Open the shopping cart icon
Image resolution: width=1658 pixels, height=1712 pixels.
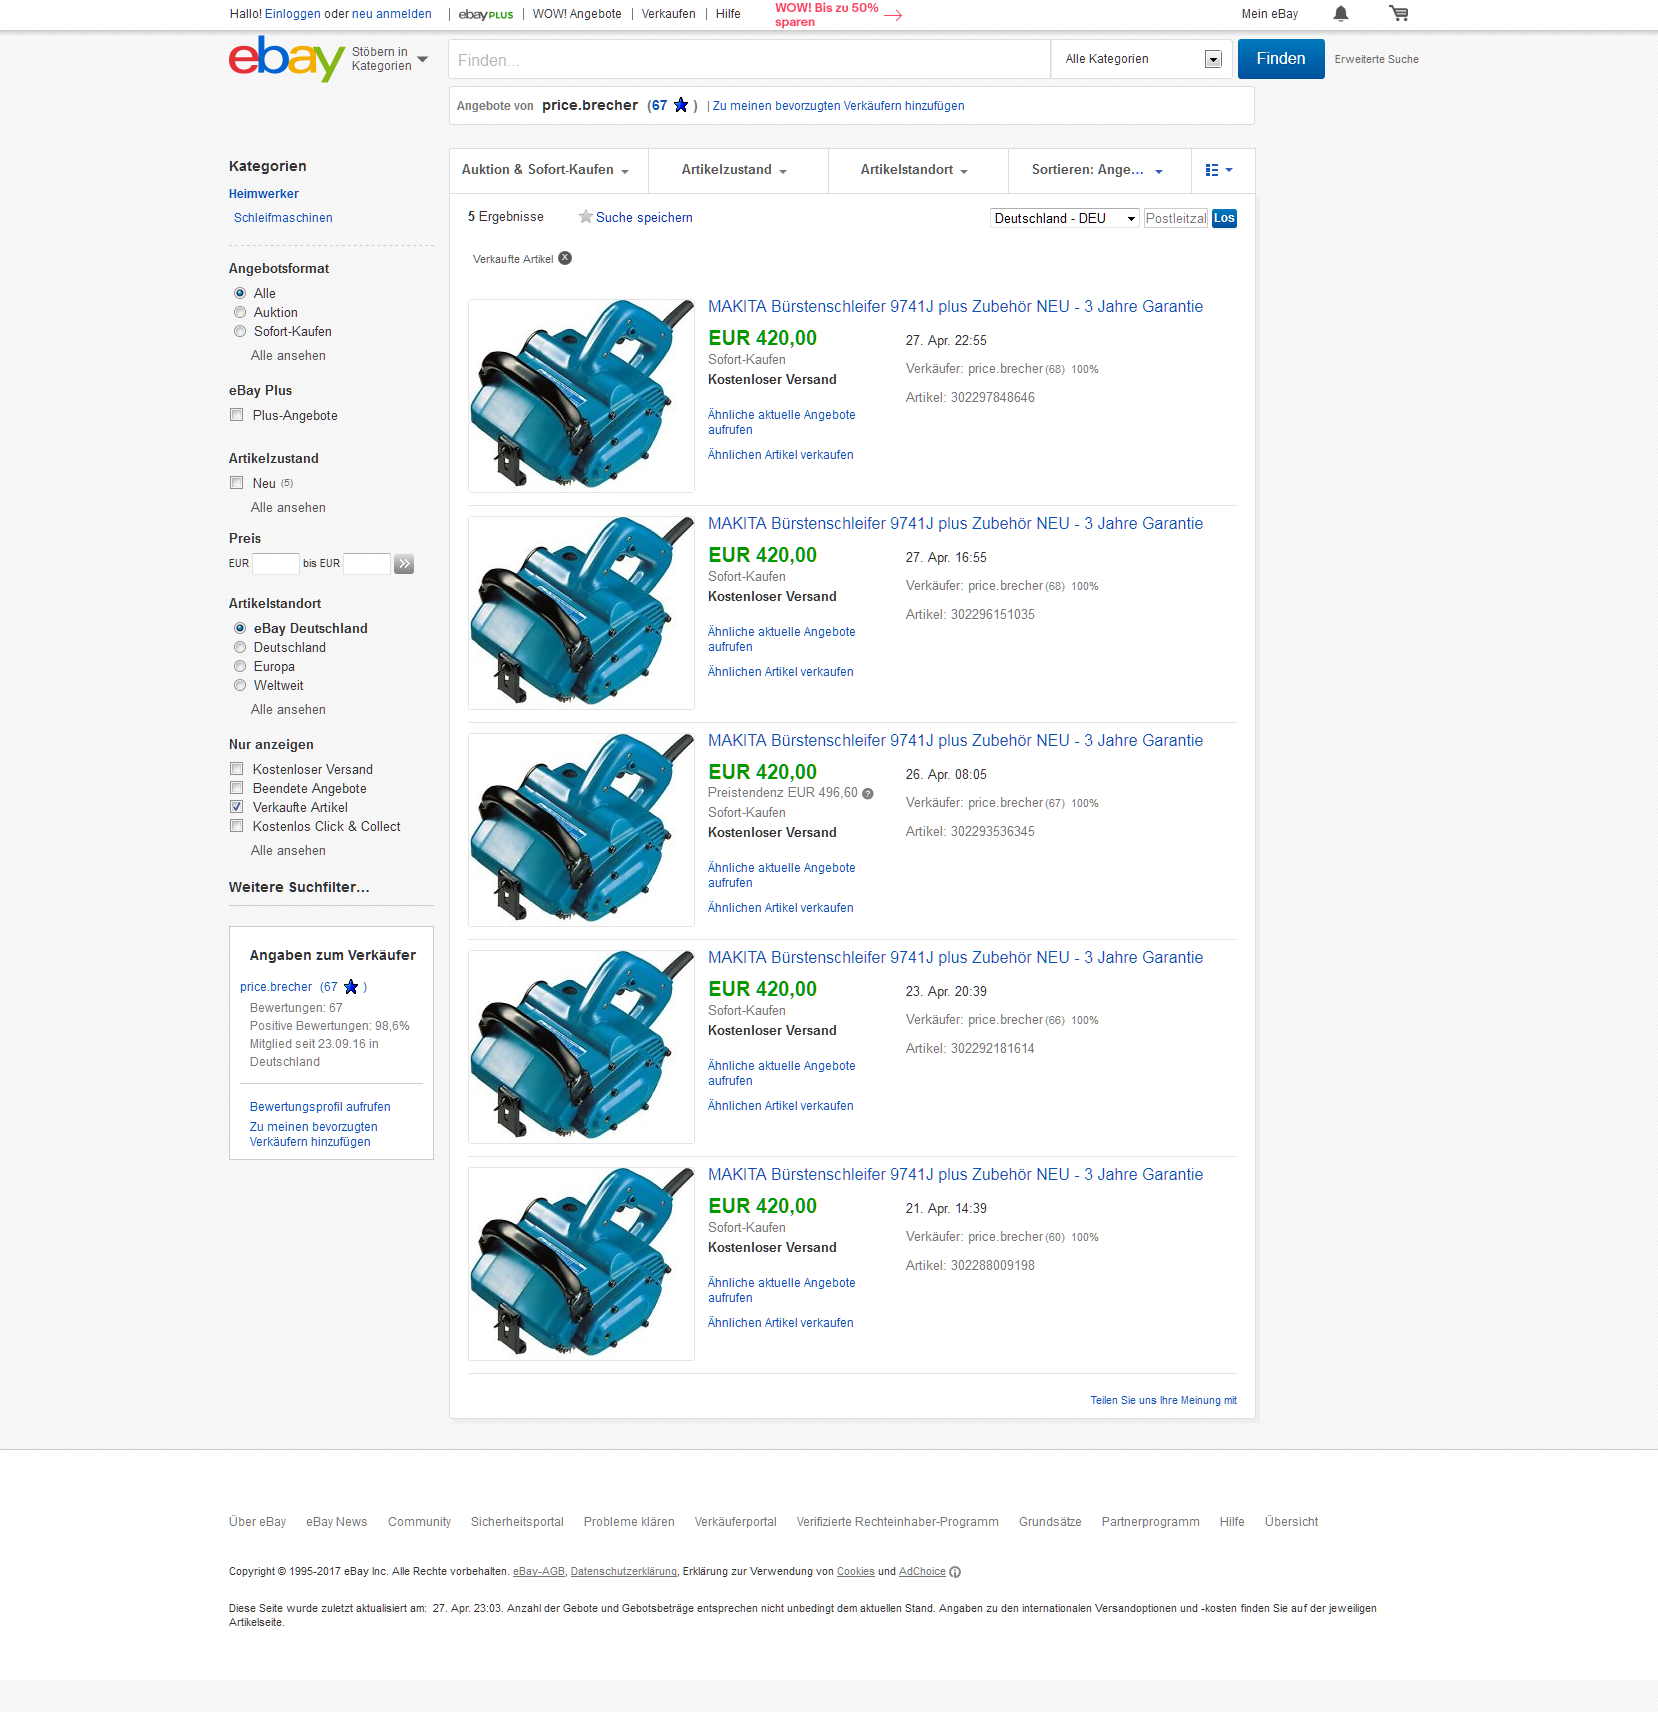click(1399, 14)
